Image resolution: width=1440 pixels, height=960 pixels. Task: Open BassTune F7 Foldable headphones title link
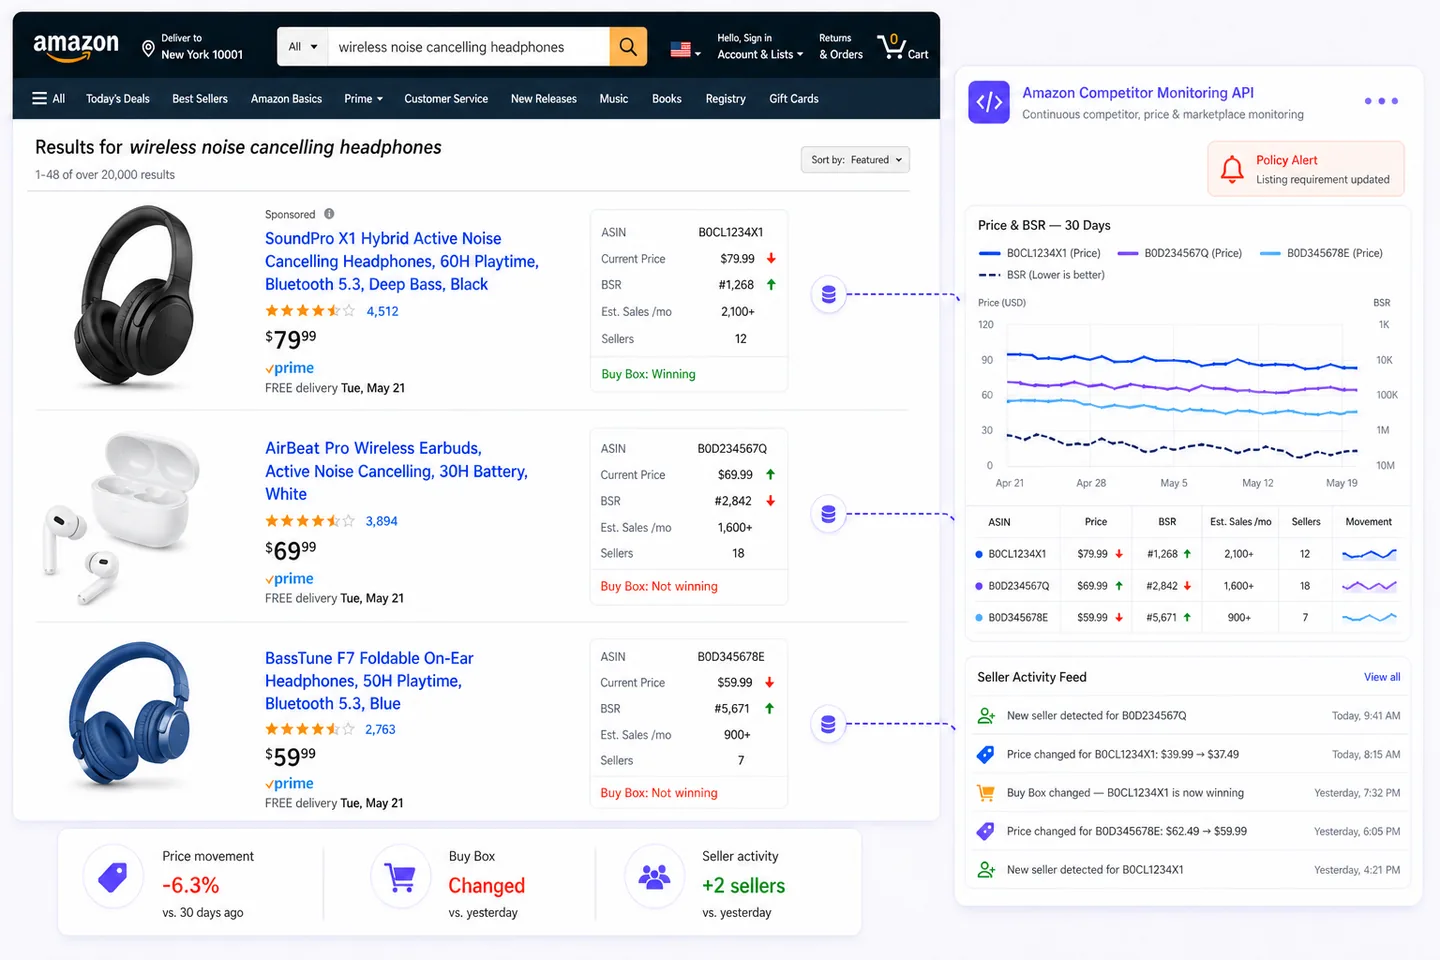369,681
